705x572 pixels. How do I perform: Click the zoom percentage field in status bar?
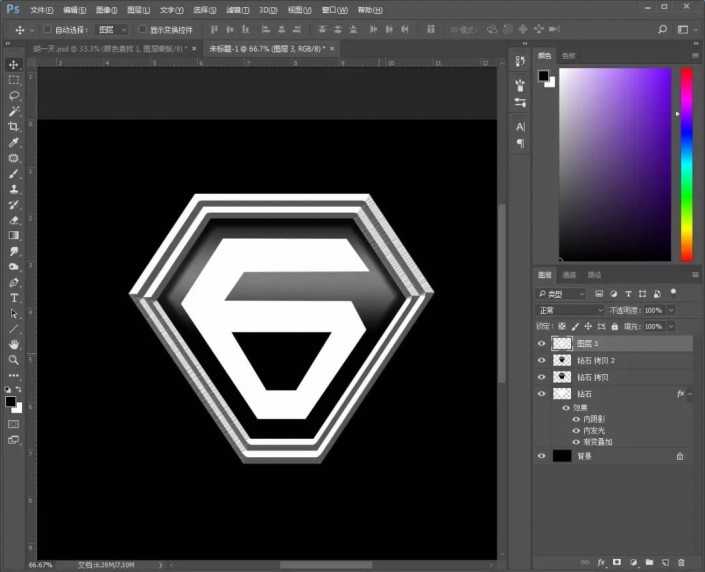tap(40, 565)
